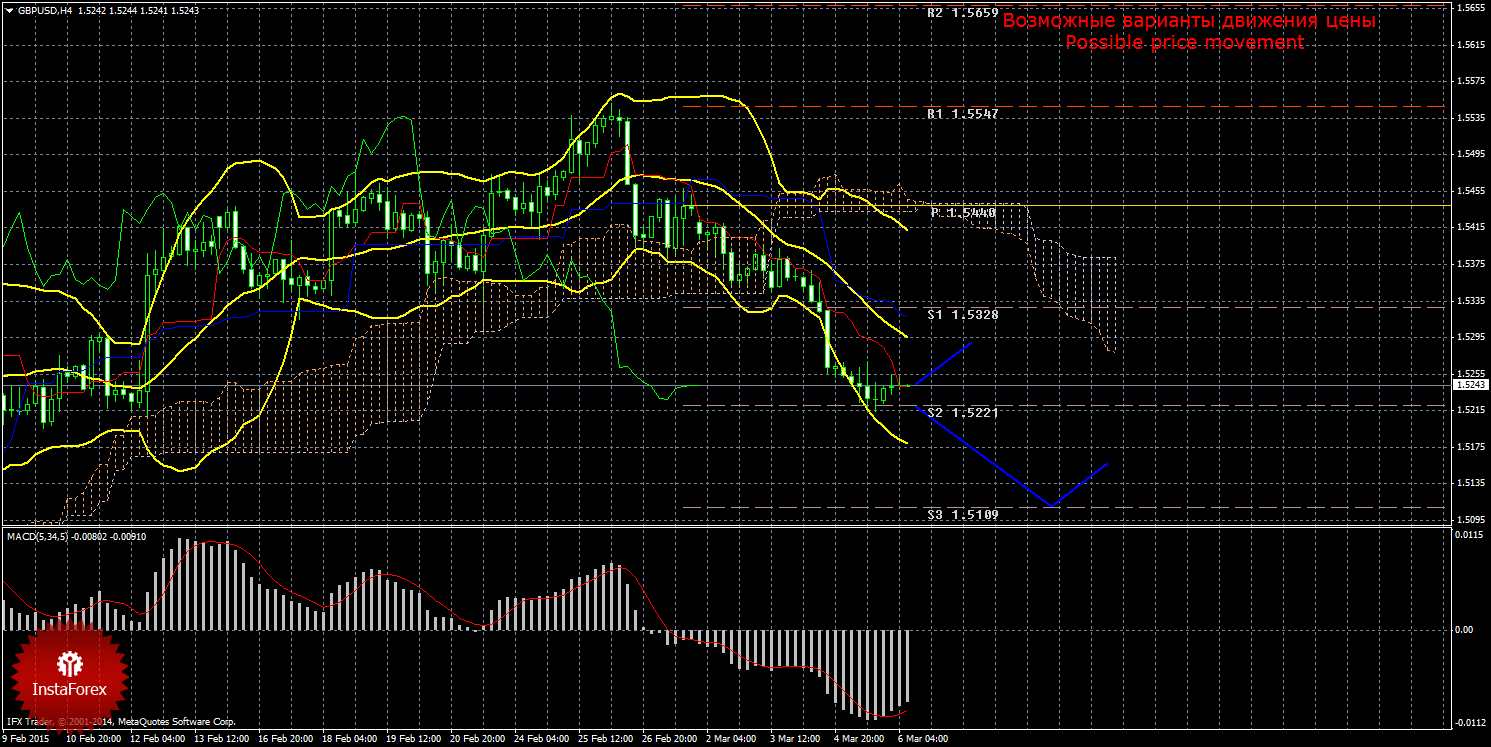
Task: Select the S3 1.5109 support label
Action: tap(962, 514)
